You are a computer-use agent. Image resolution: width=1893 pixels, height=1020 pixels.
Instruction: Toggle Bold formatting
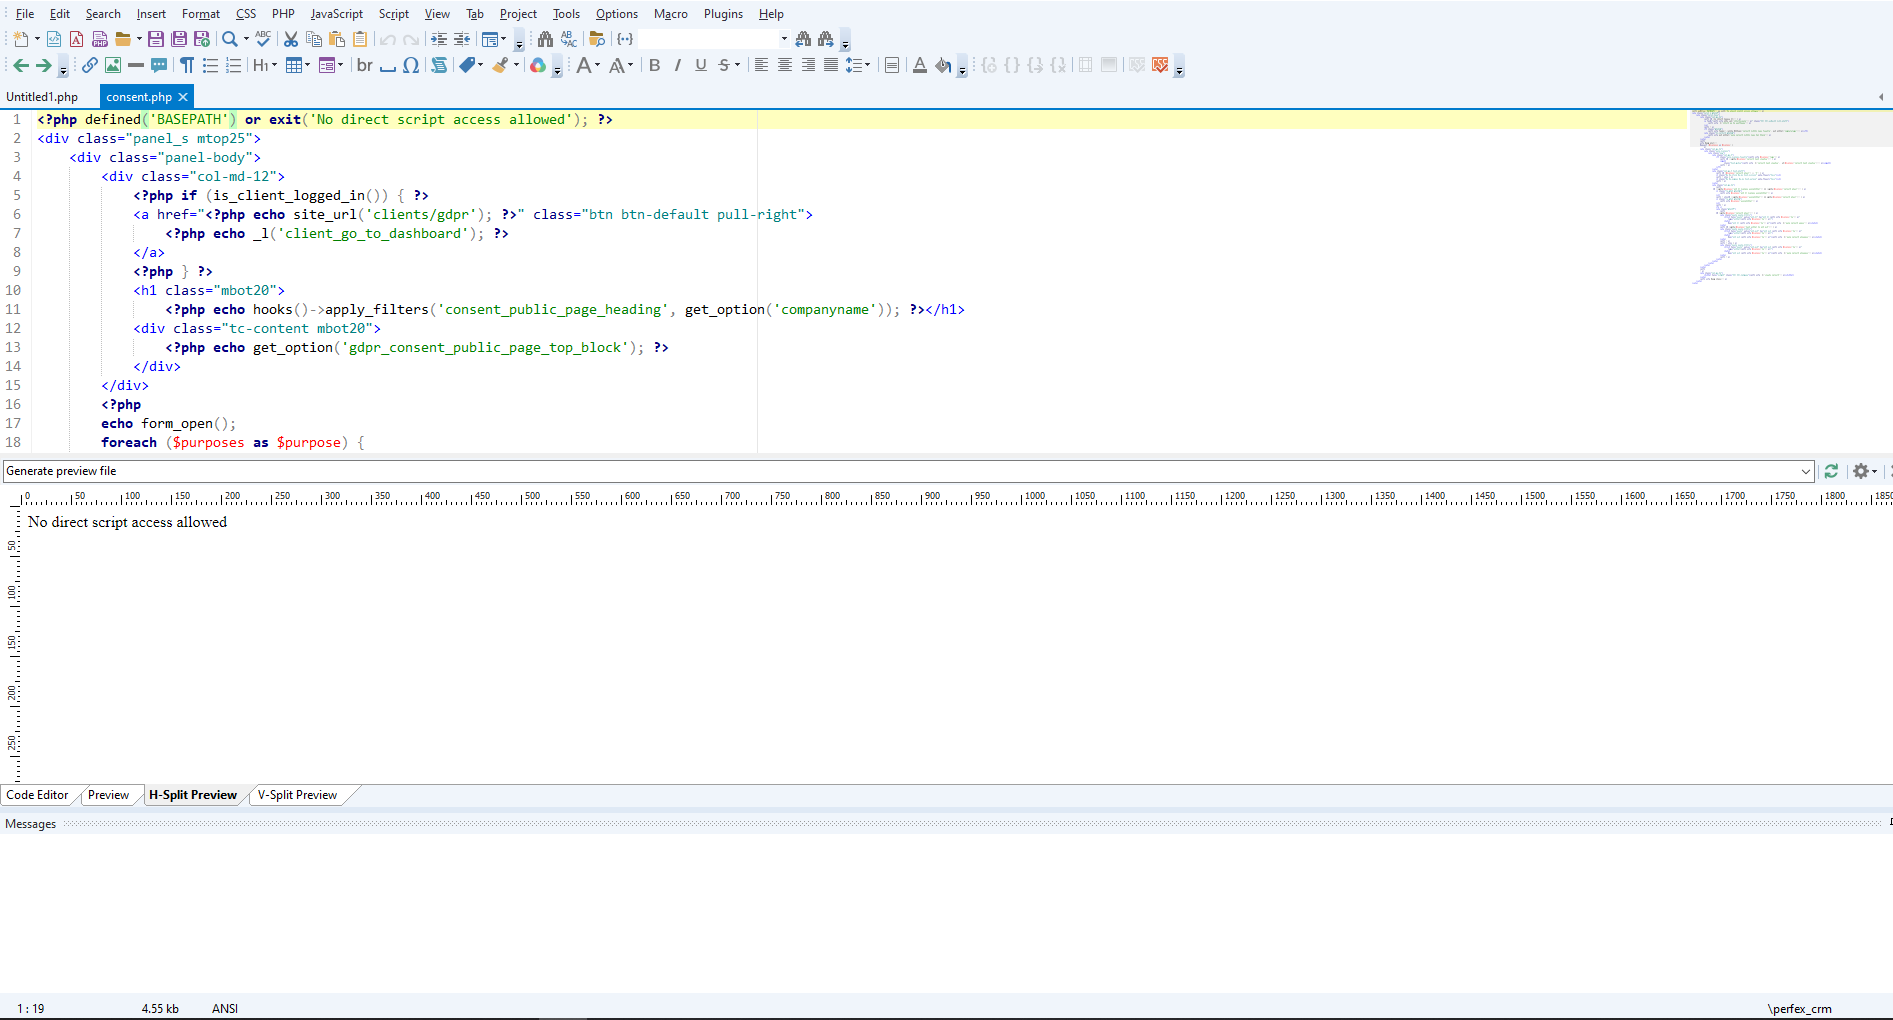(655, 66)
